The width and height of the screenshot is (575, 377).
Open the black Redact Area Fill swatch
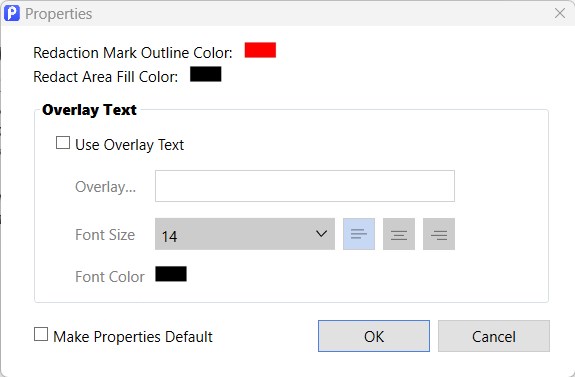(206, 74)
